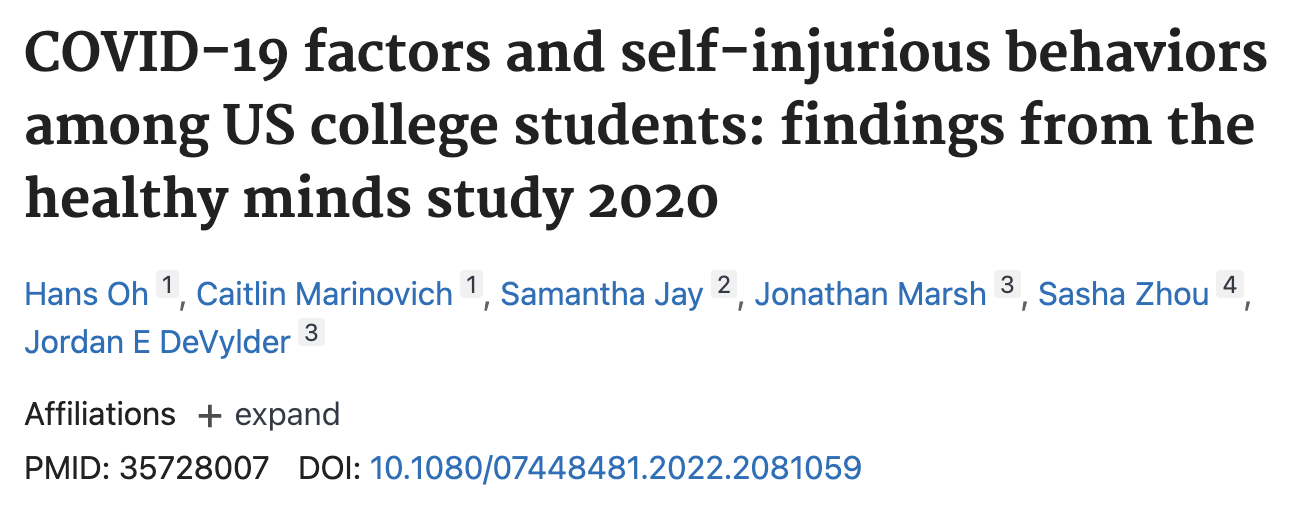This screenshot has height=514, width=1300.
Task: Click affiliation superscript 3 after Jonathan Marsh
Action: [x=1007, y=287]
